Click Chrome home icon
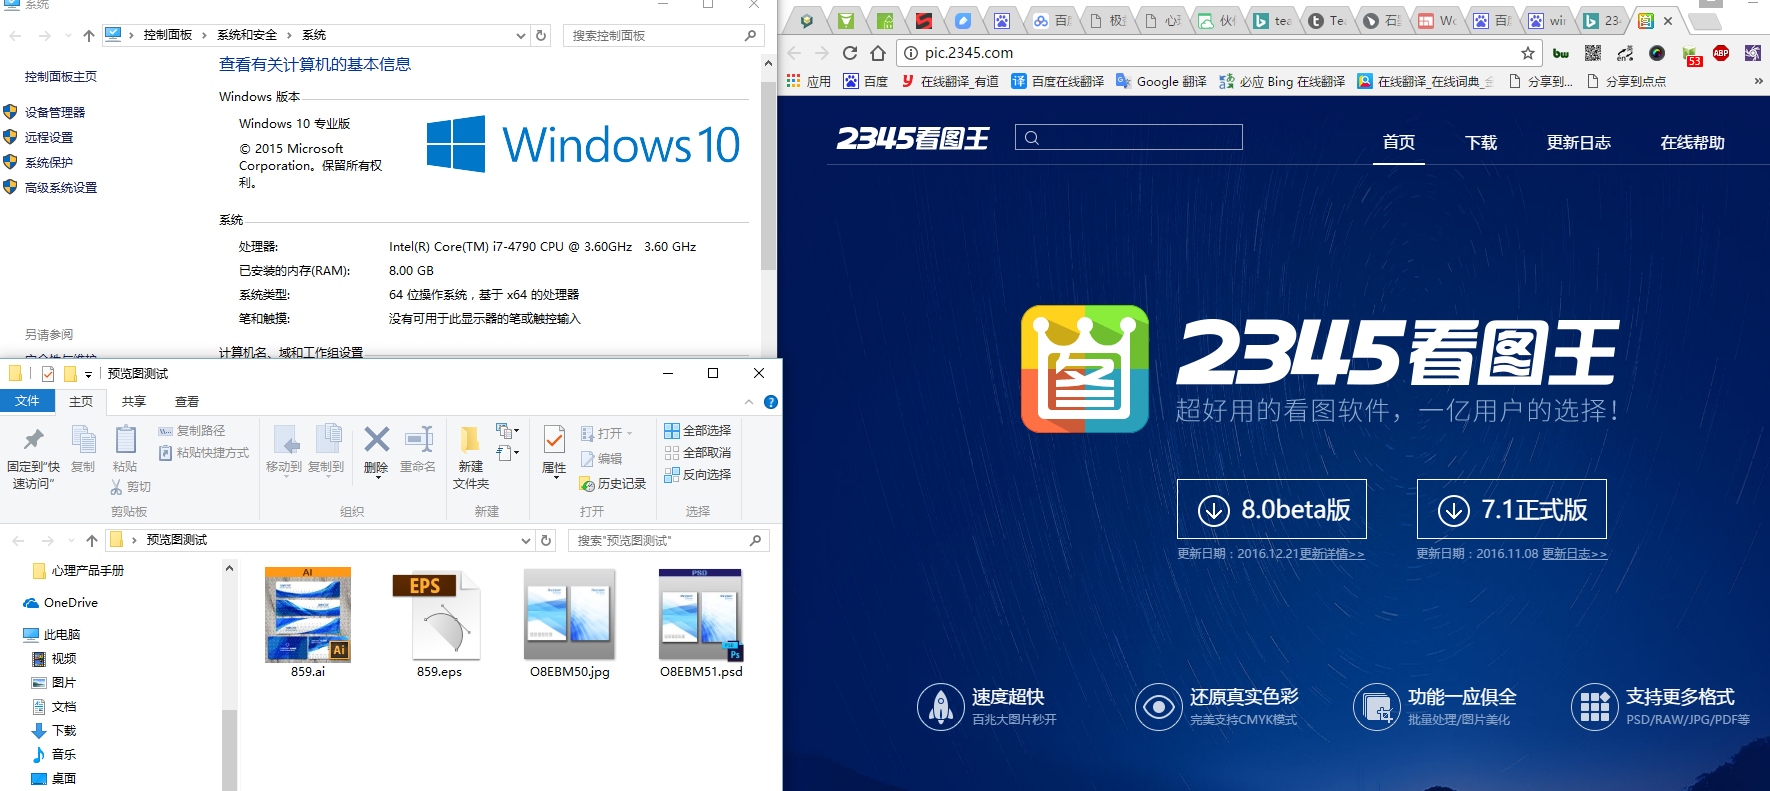Screen dimensions: 1770x791 point(878,53)
